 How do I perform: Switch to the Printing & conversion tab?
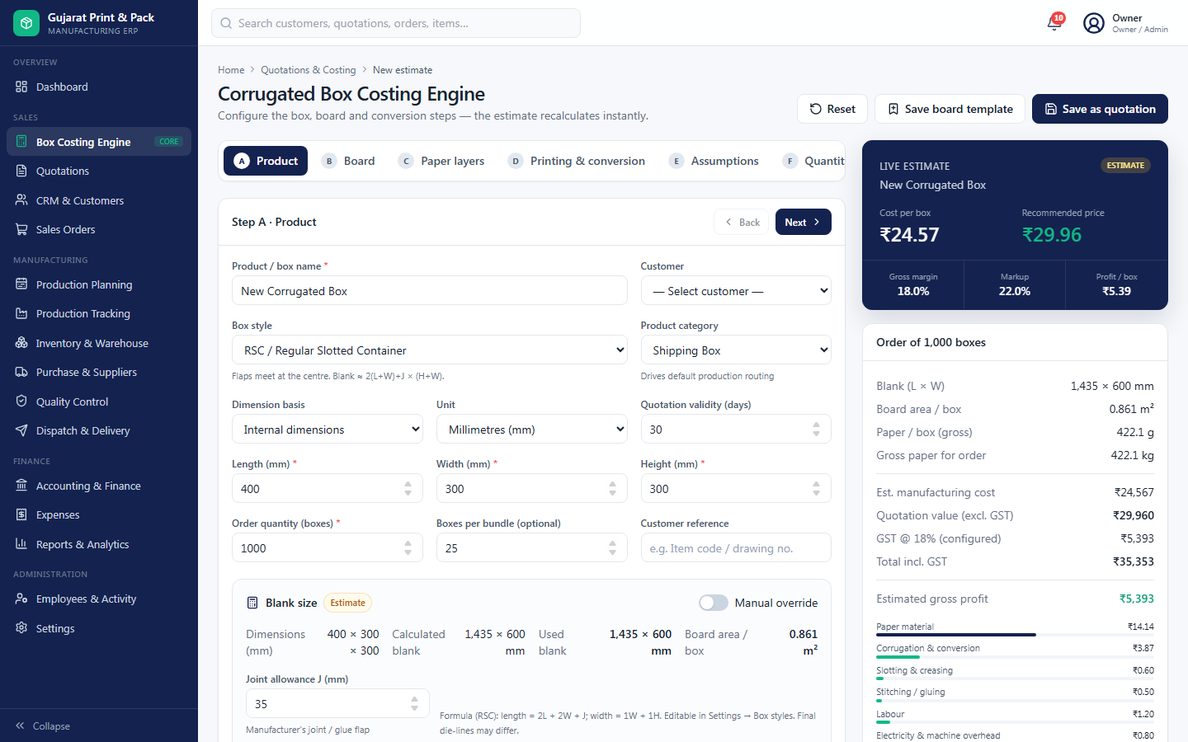click(x=577, y=161)
